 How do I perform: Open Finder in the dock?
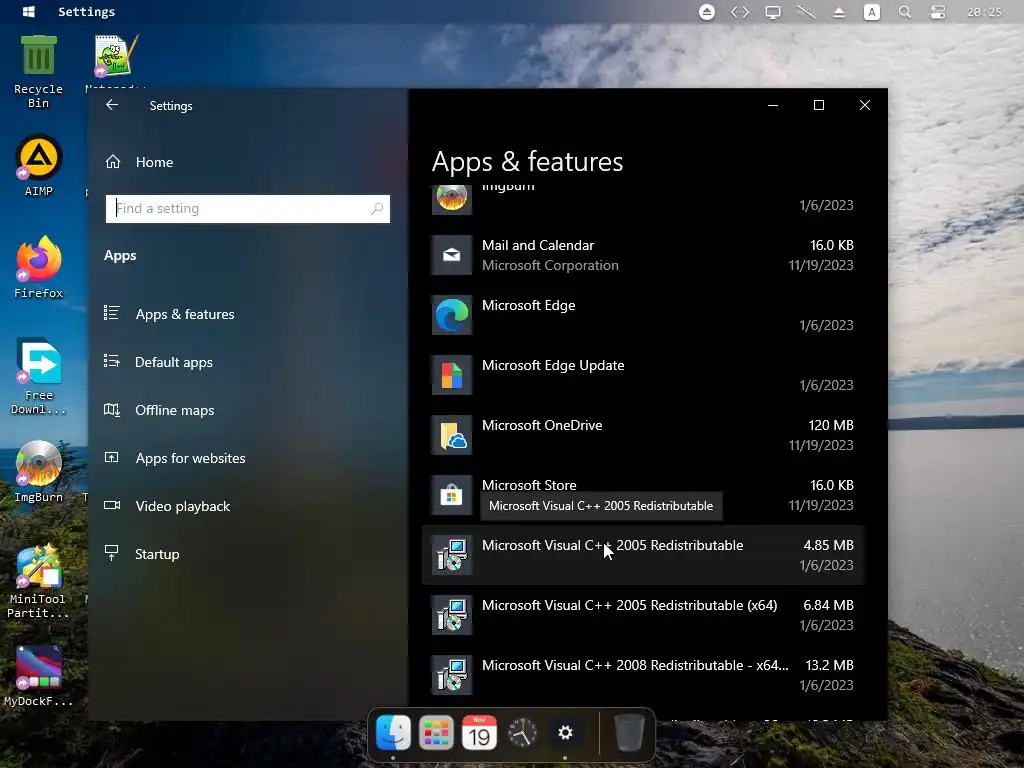393,733
